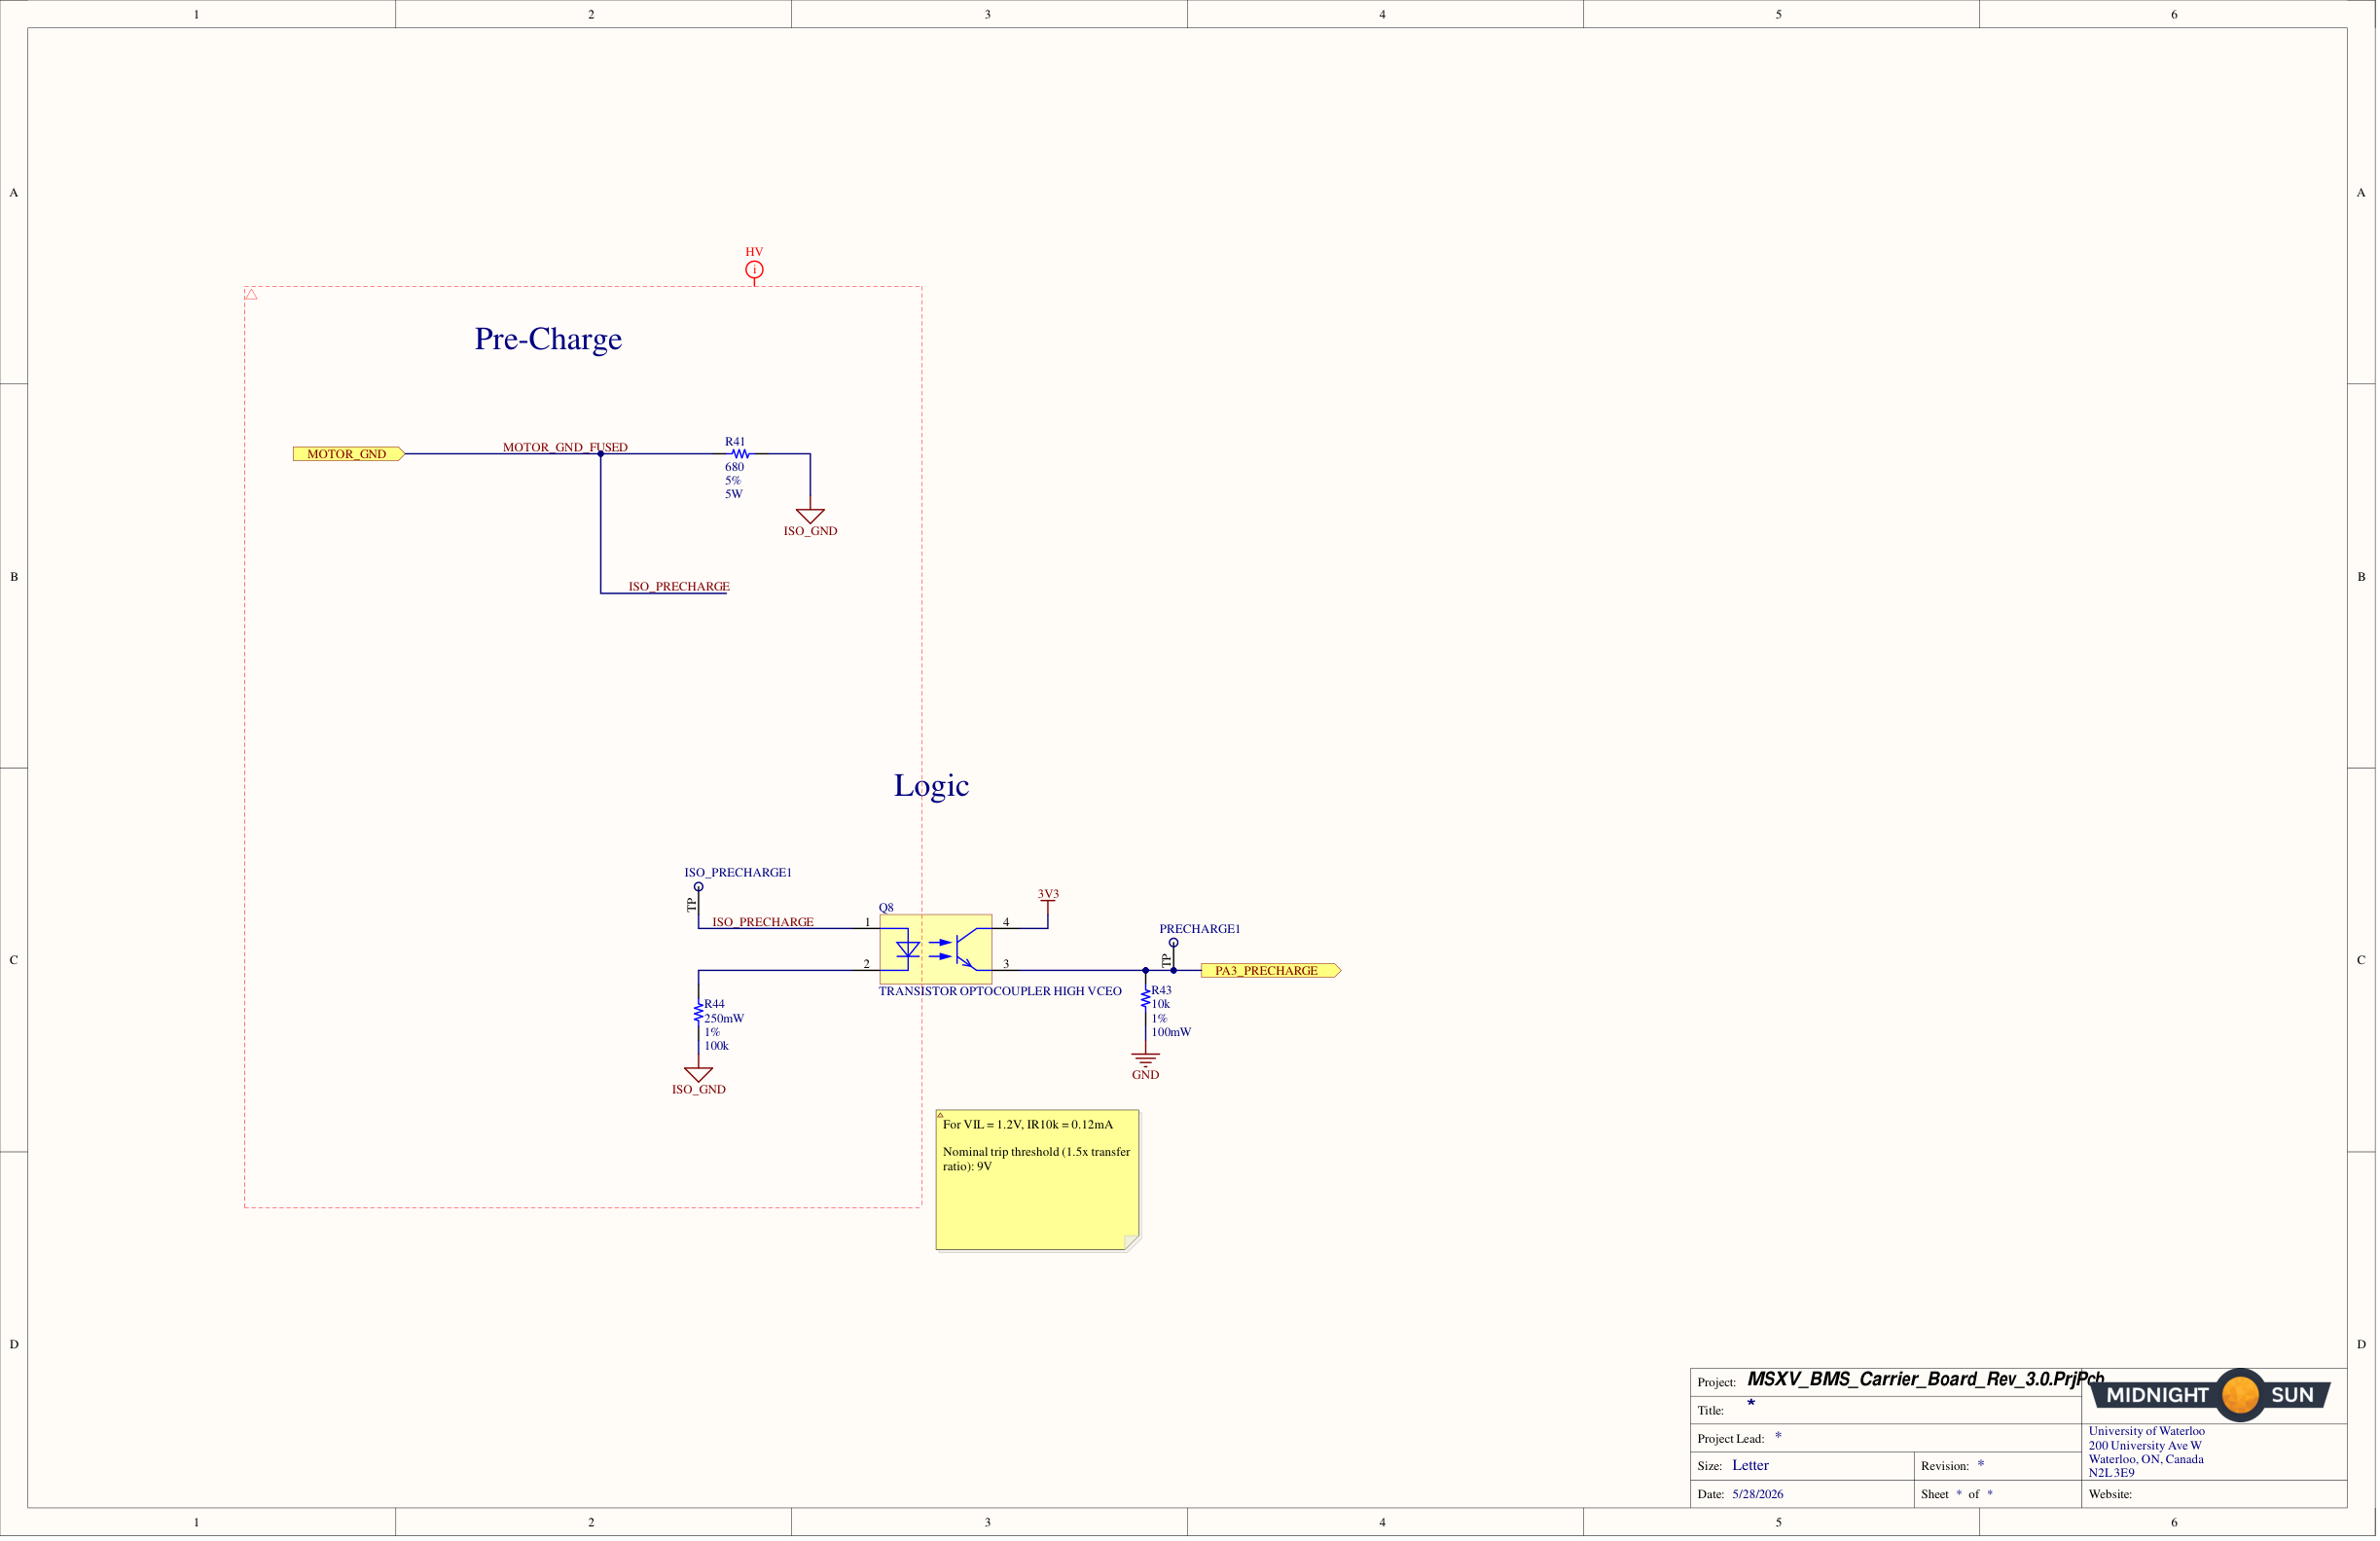This screenshot has width=2380, height=1541.
Task: Select the R44 resistor zigzag symbol
Action: [698, 1012]
